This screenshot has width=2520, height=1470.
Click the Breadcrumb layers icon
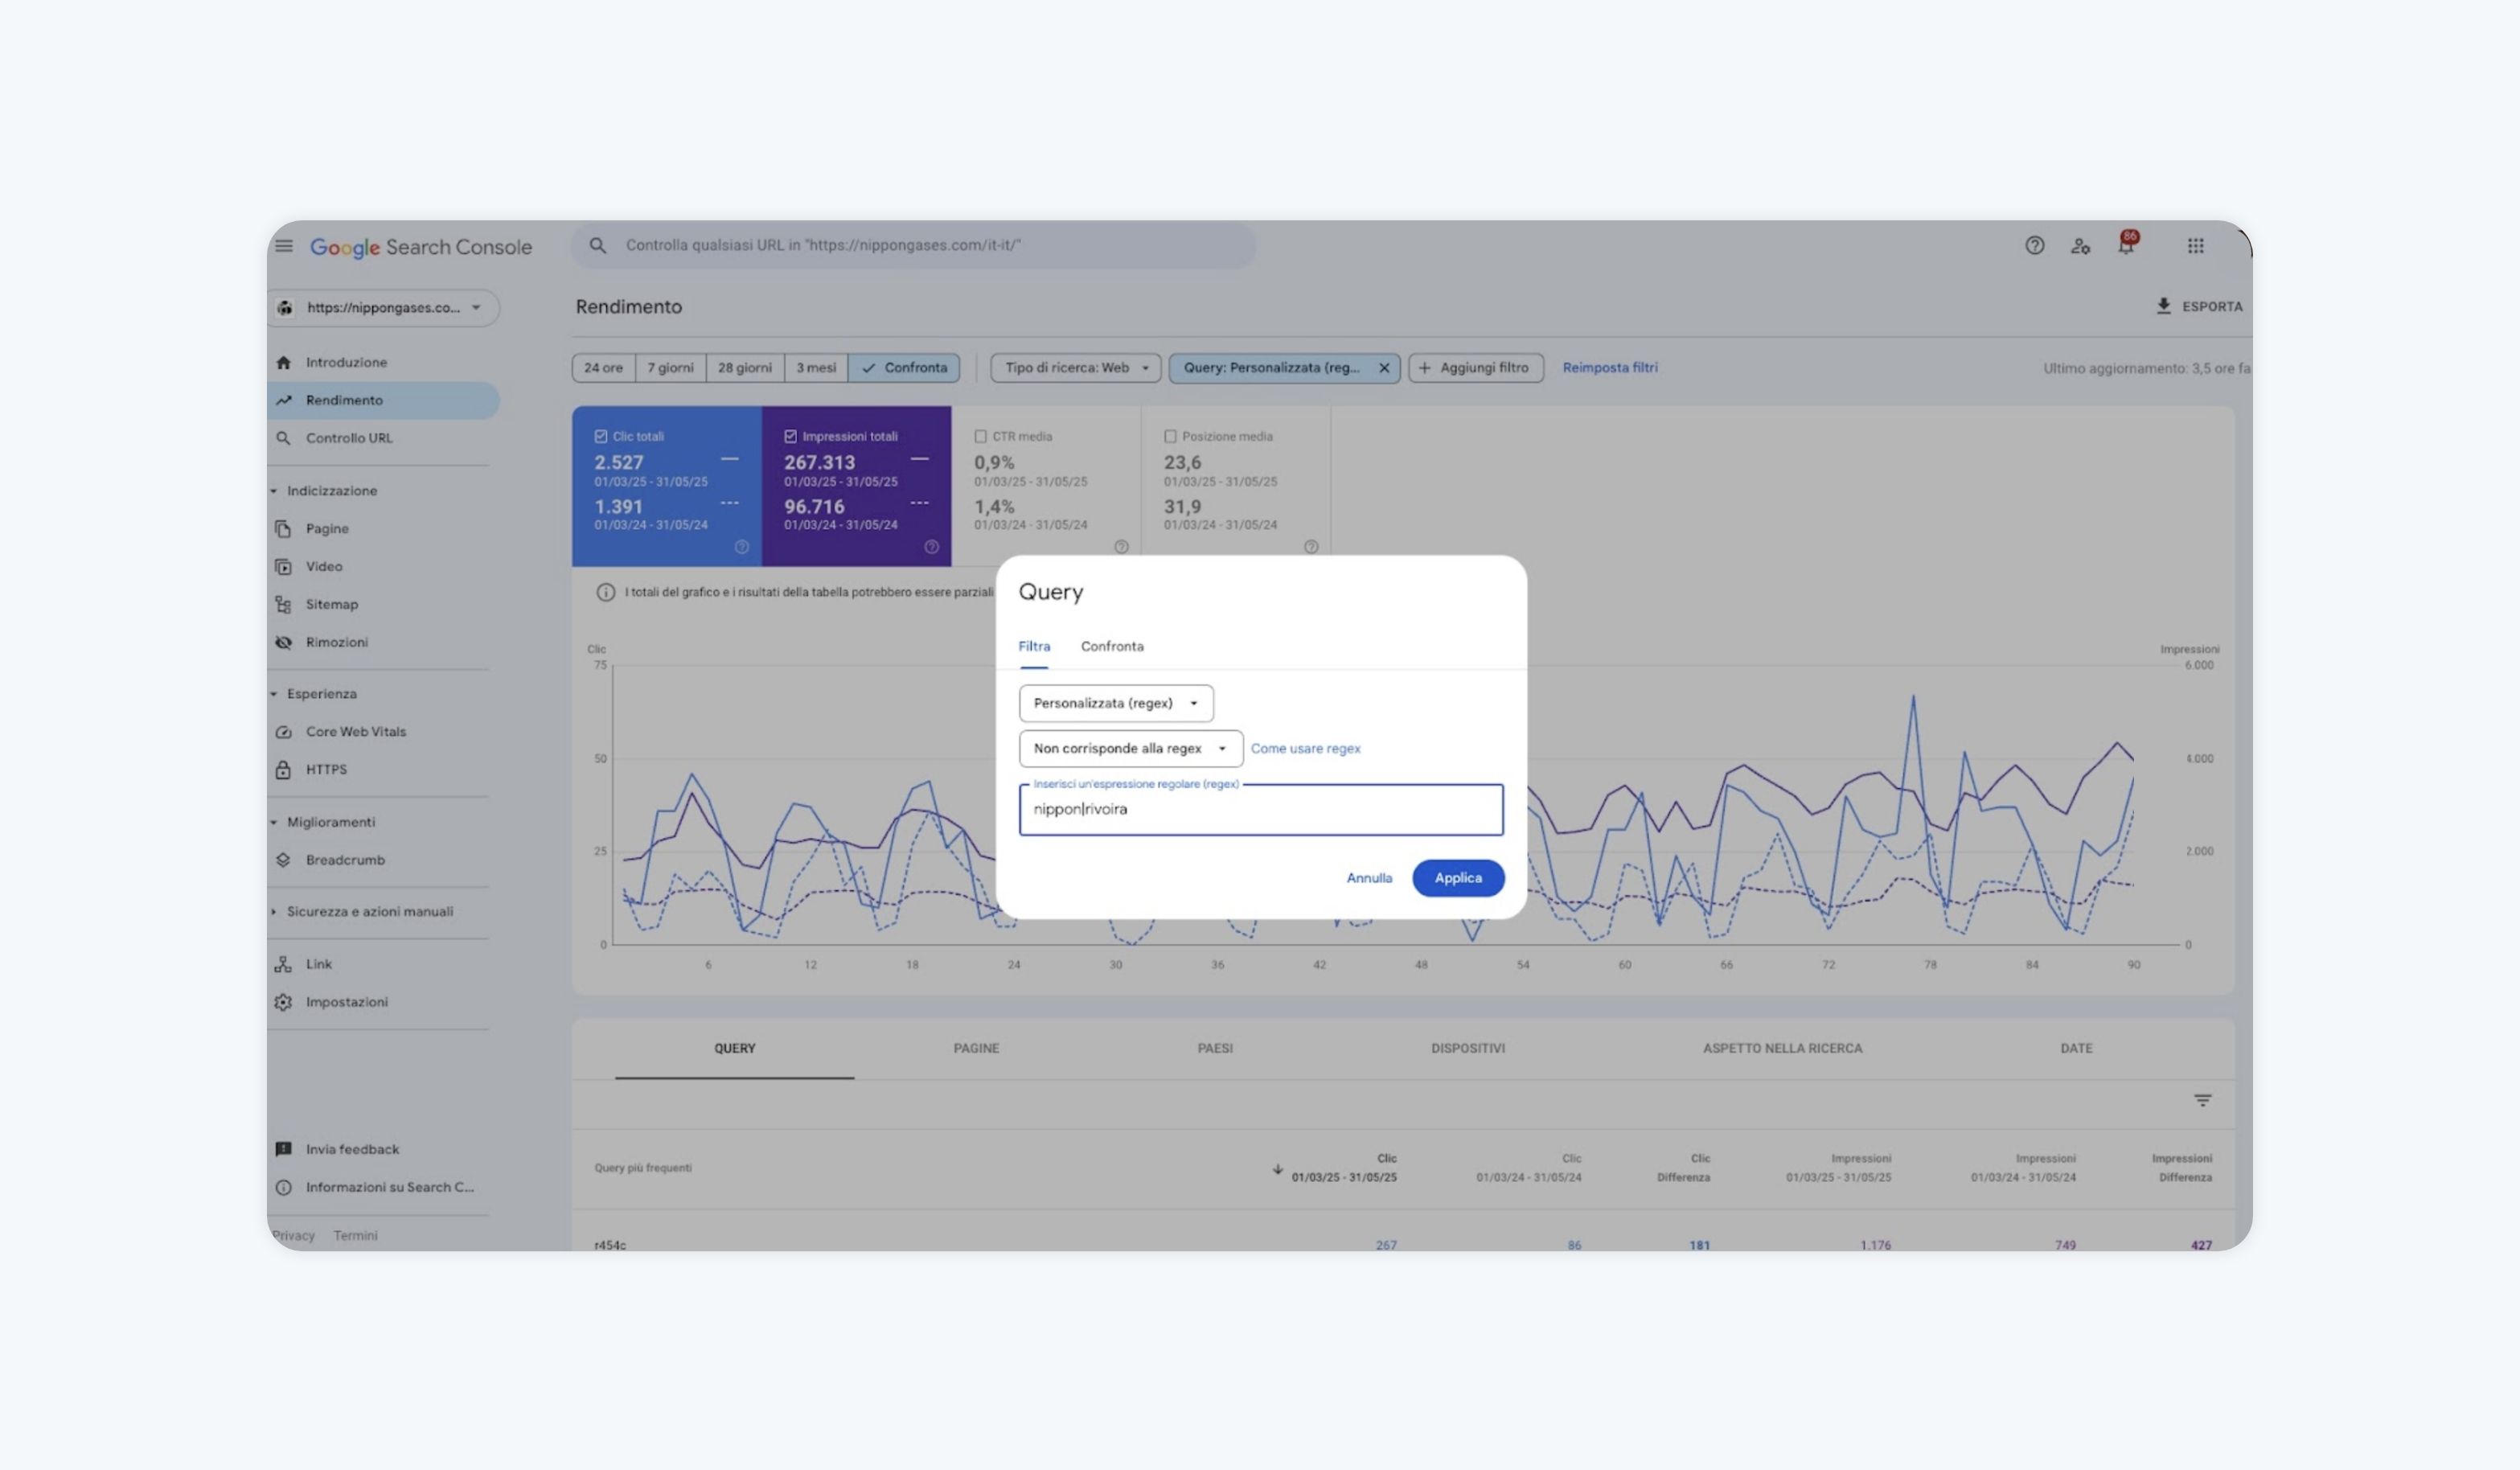284,860
